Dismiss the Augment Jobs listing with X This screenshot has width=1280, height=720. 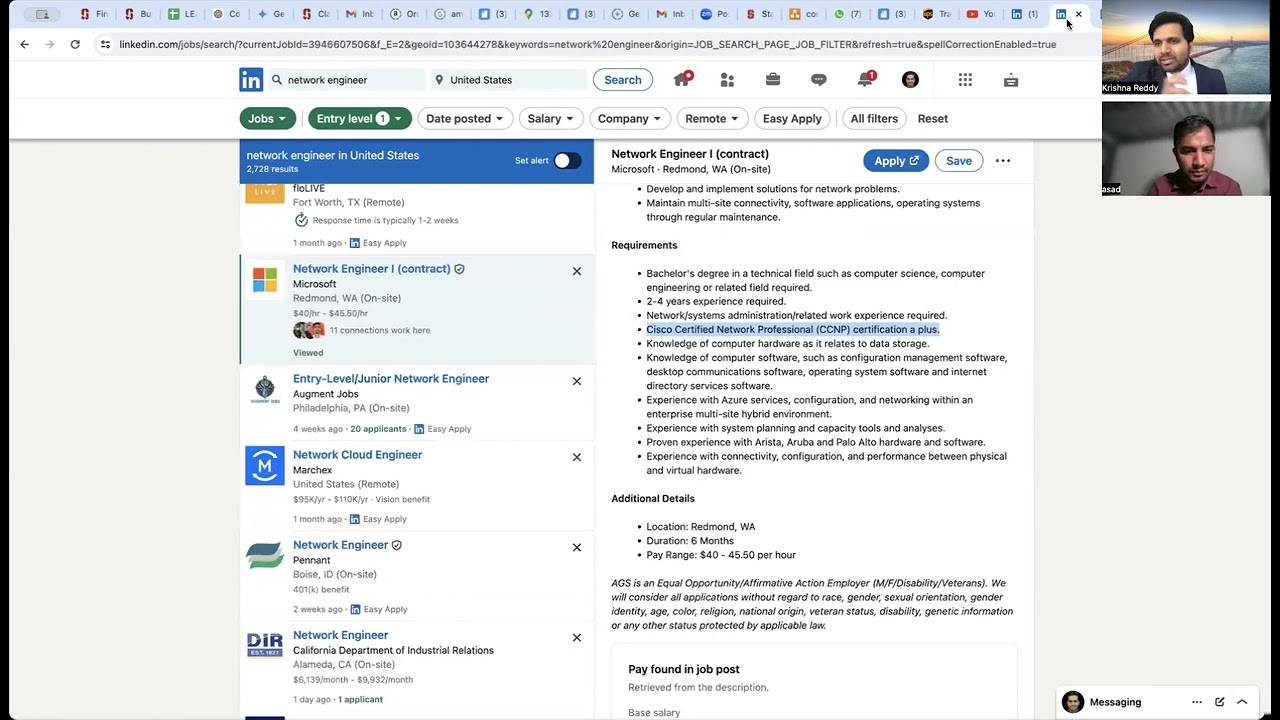(x=577, y=381)
